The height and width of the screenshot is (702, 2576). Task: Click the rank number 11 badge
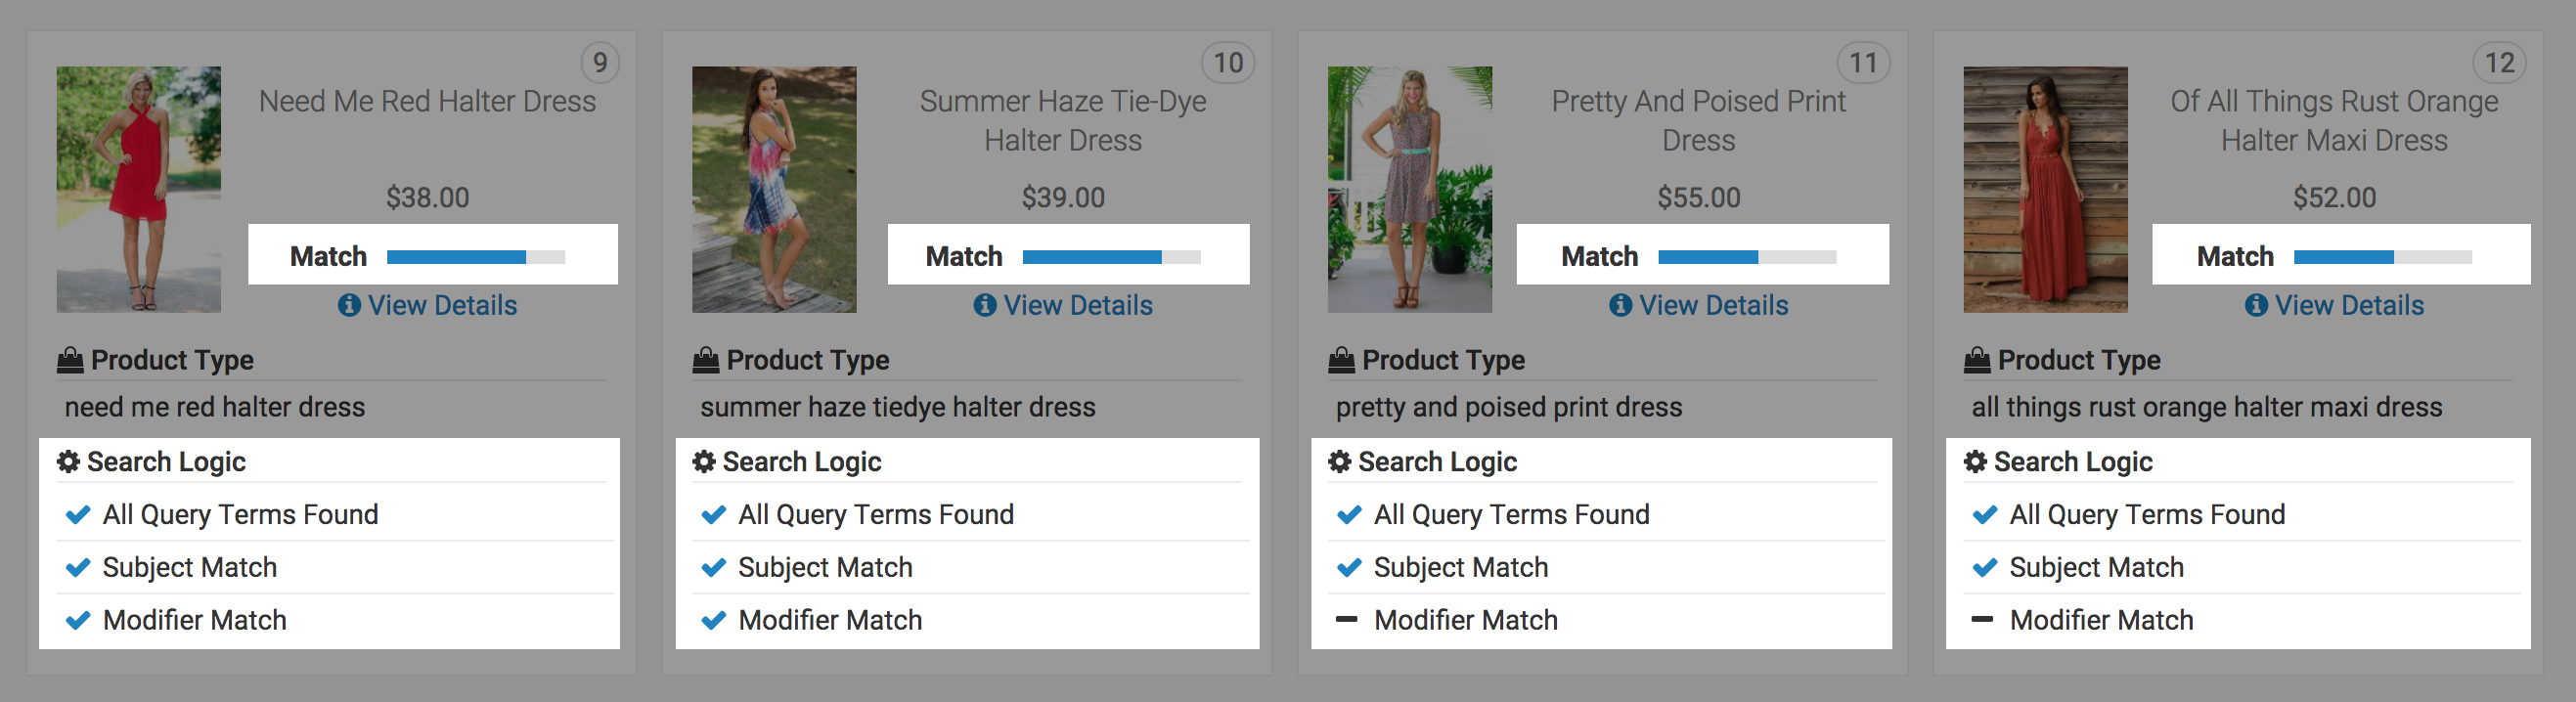pyautogui.click(x=1862, y=63)
